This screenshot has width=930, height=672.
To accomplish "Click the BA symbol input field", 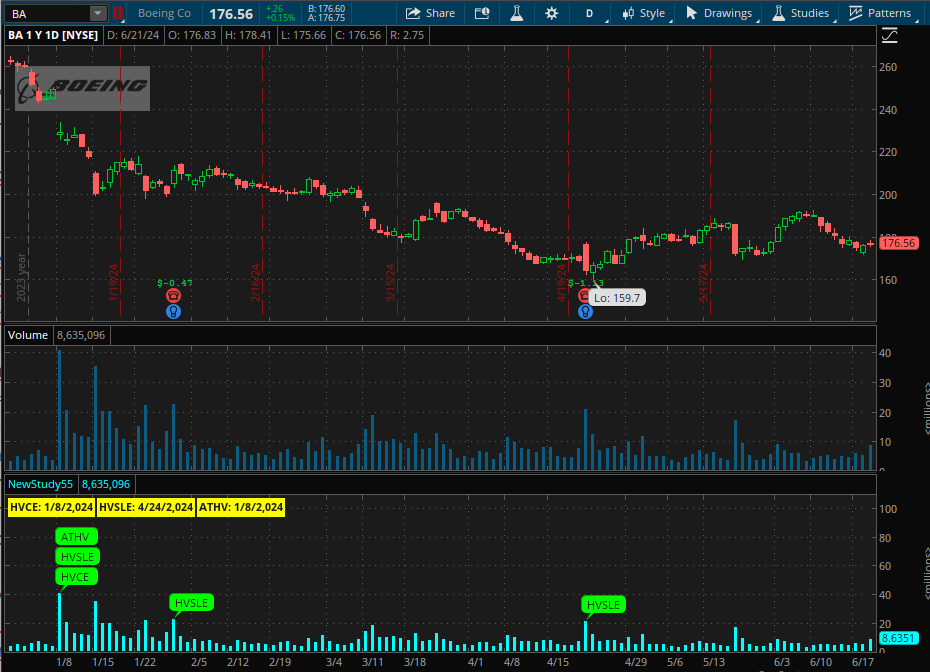I will 46,13.
